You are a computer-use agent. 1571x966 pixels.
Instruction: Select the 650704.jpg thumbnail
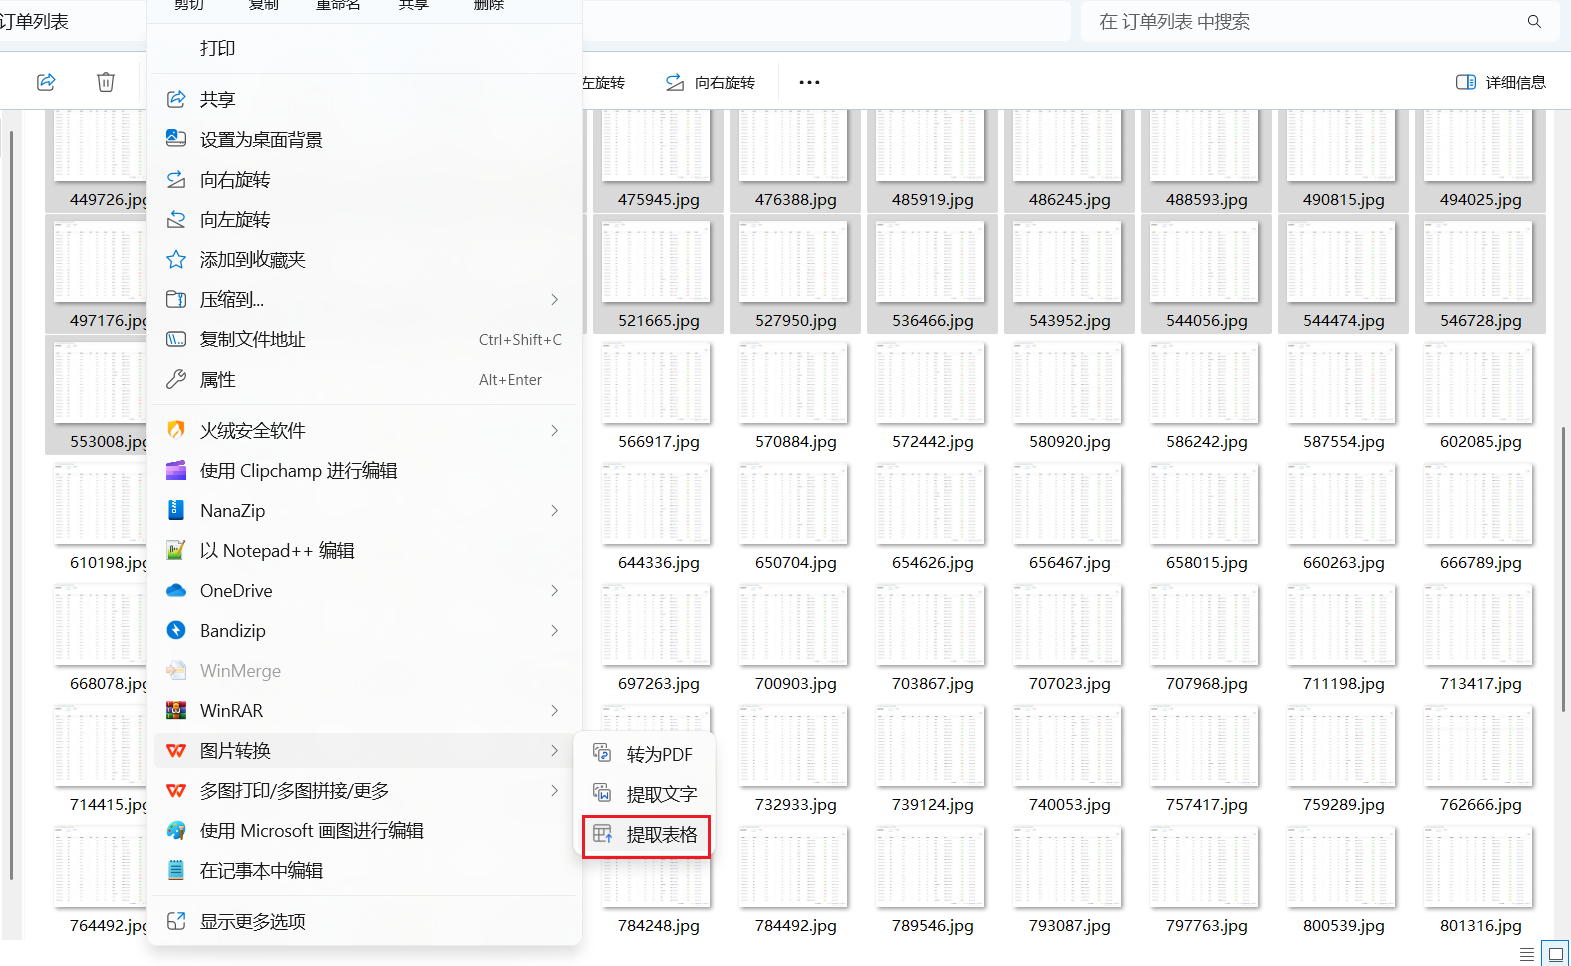click(795, 515)
